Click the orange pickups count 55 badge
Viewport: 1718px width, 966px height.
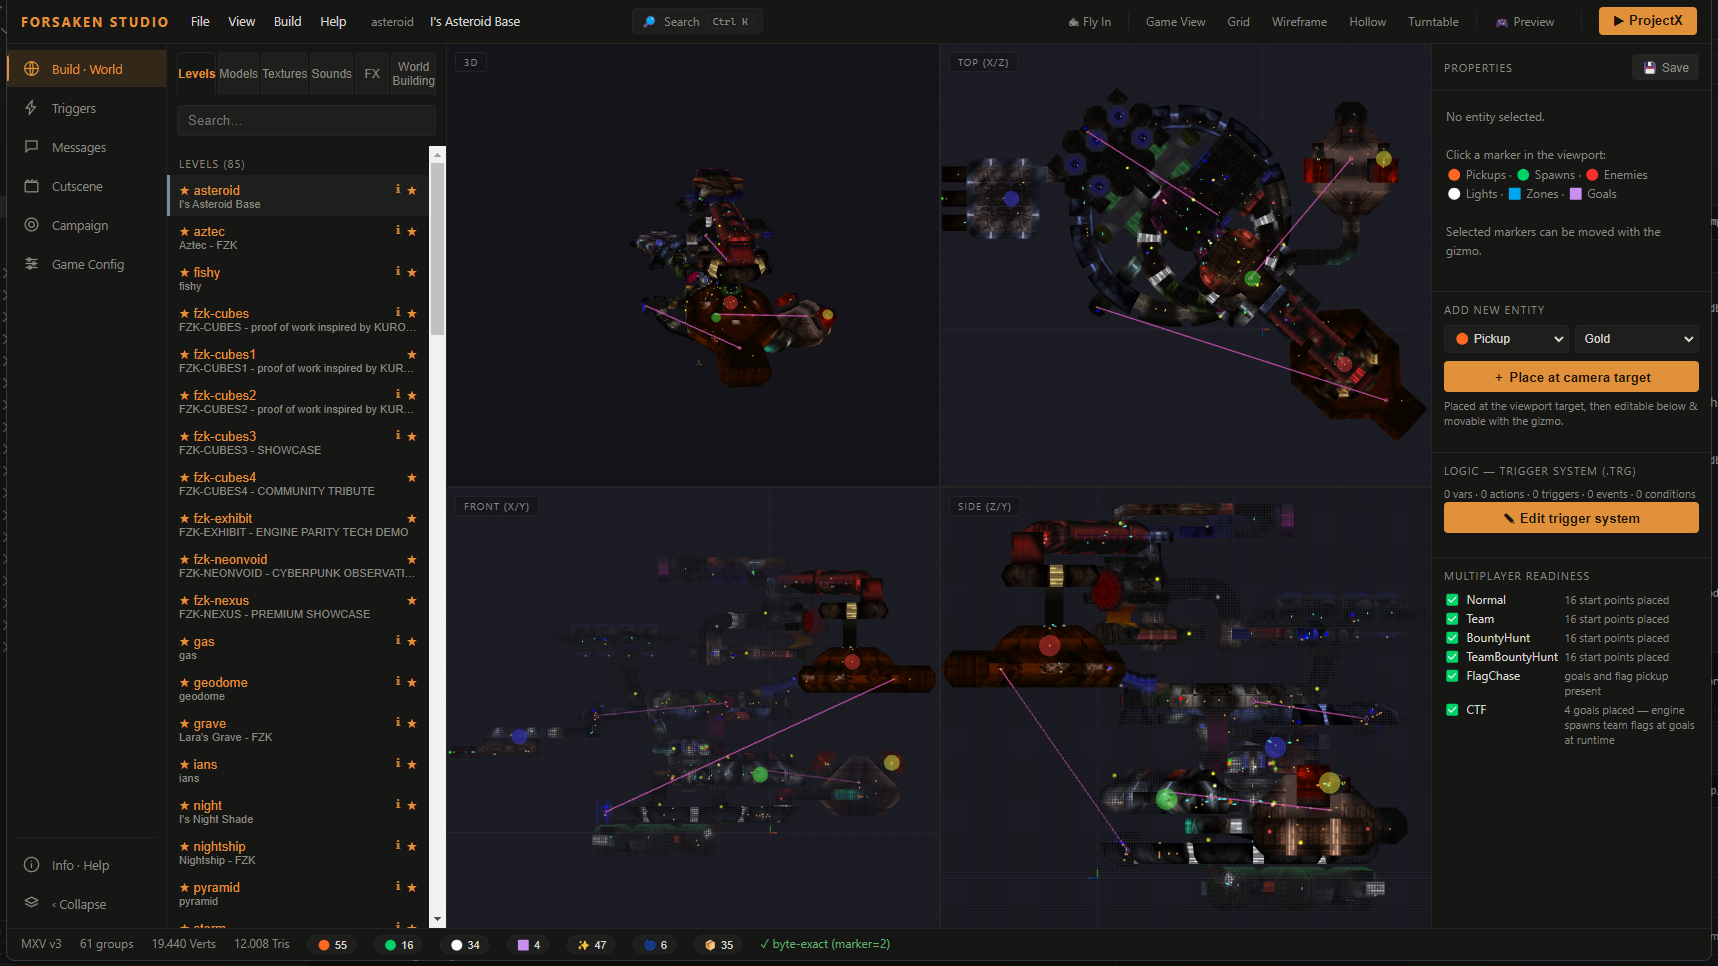coord(333,945)
